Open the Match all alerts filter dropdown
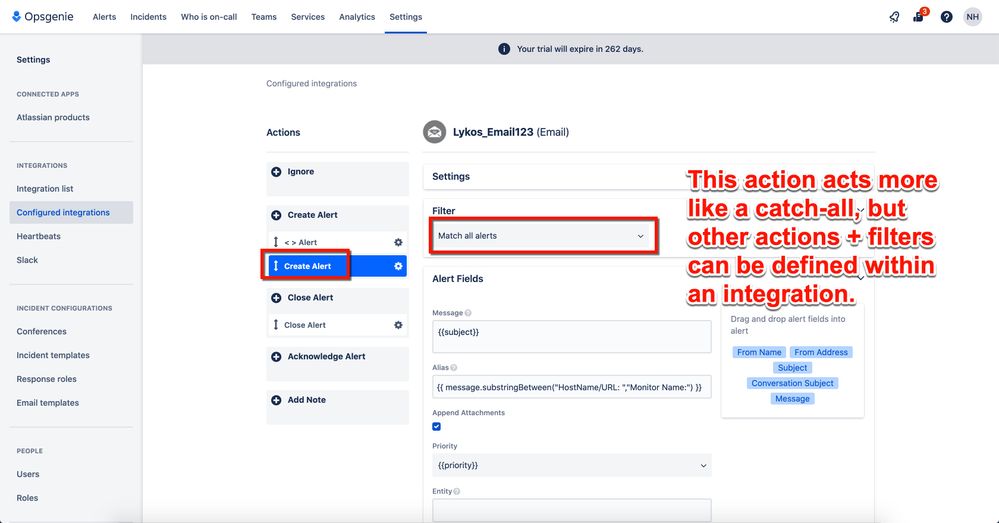The height and width of the screenshot is (523, 999). click(x=540, y=236)
